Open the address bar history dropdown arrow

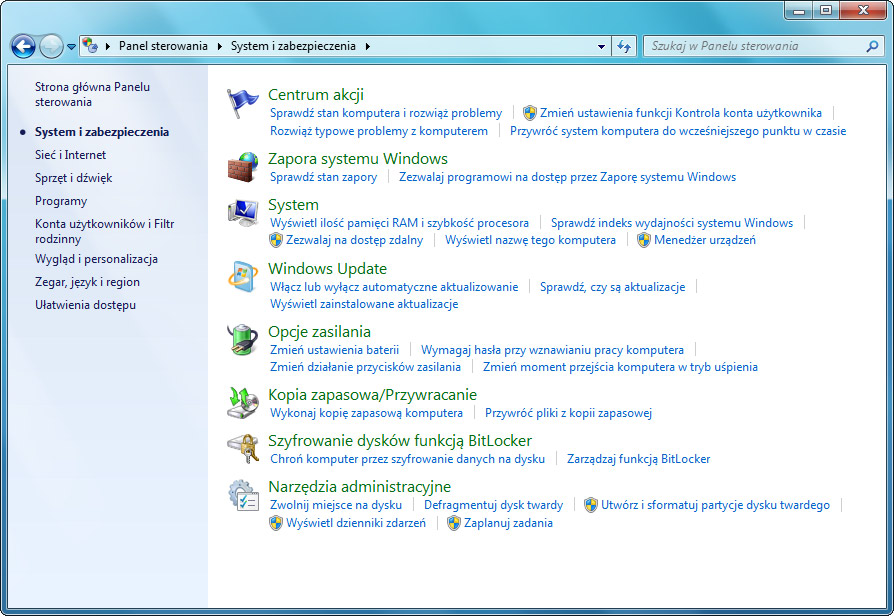tap(601, 47)
